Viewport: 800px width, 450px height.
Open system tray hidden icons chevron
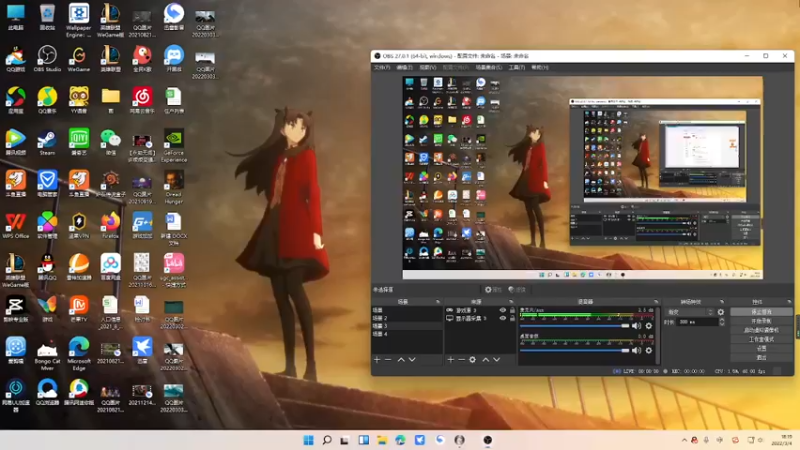click(x=683, y=440)
